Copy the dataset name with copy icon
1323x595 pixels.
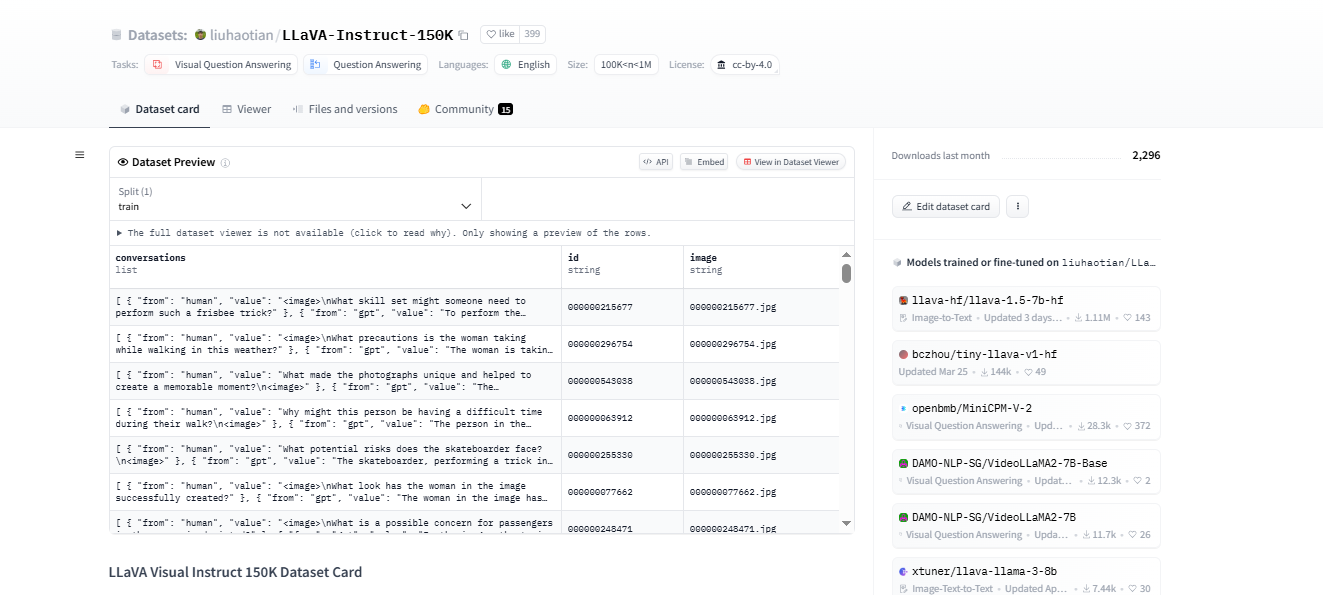(463, 35)
